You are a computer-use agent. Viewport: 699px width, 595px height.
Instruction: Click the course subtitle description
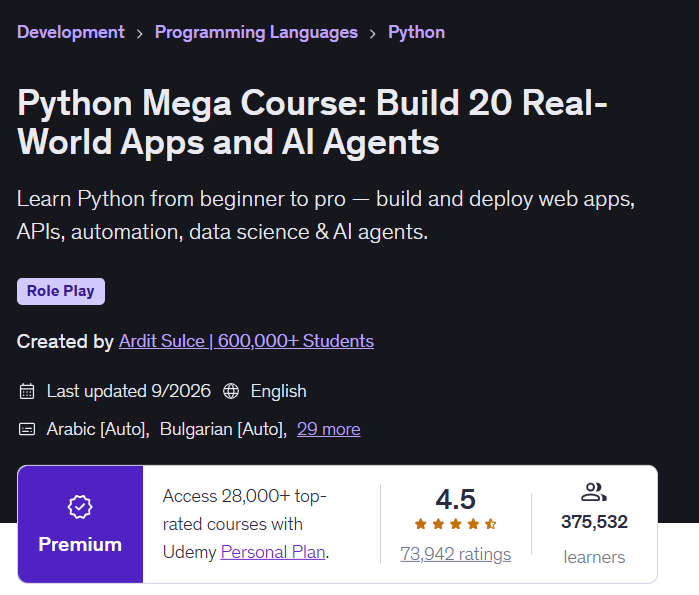(x=326, y=215)
